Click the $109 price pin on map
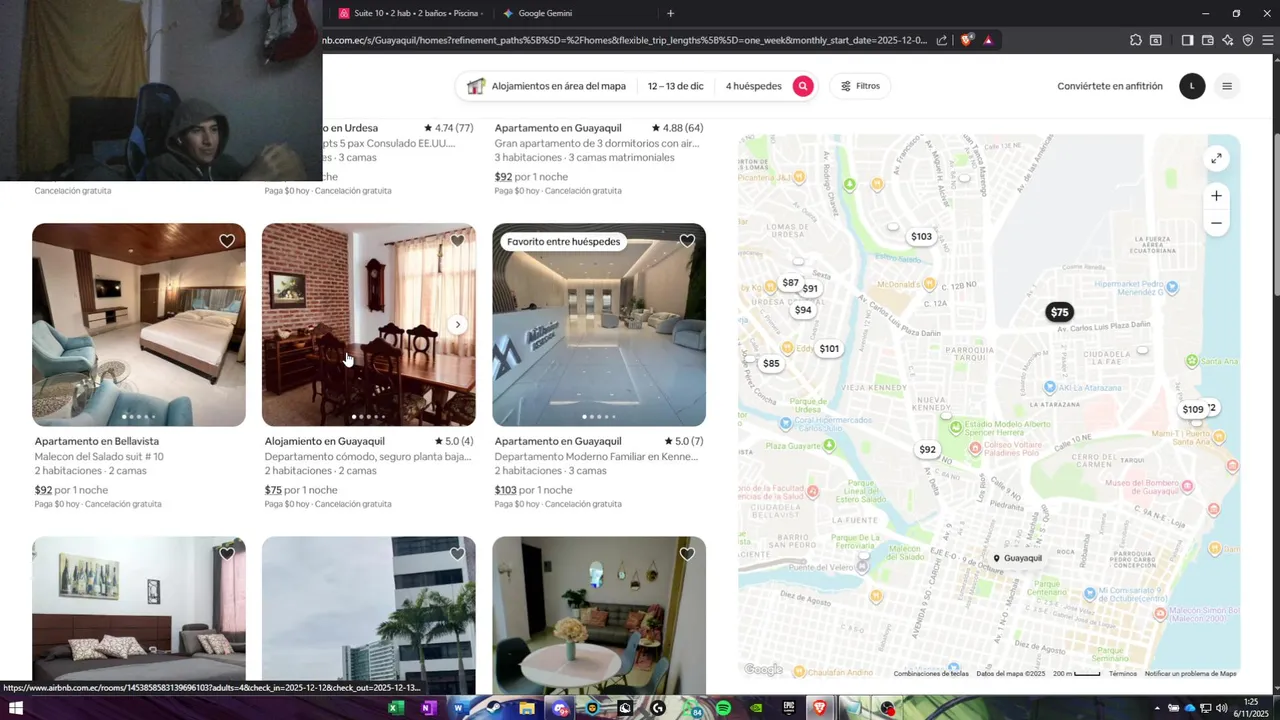Viewport: 1280px width, 720px height. [x=1193, y=410]
